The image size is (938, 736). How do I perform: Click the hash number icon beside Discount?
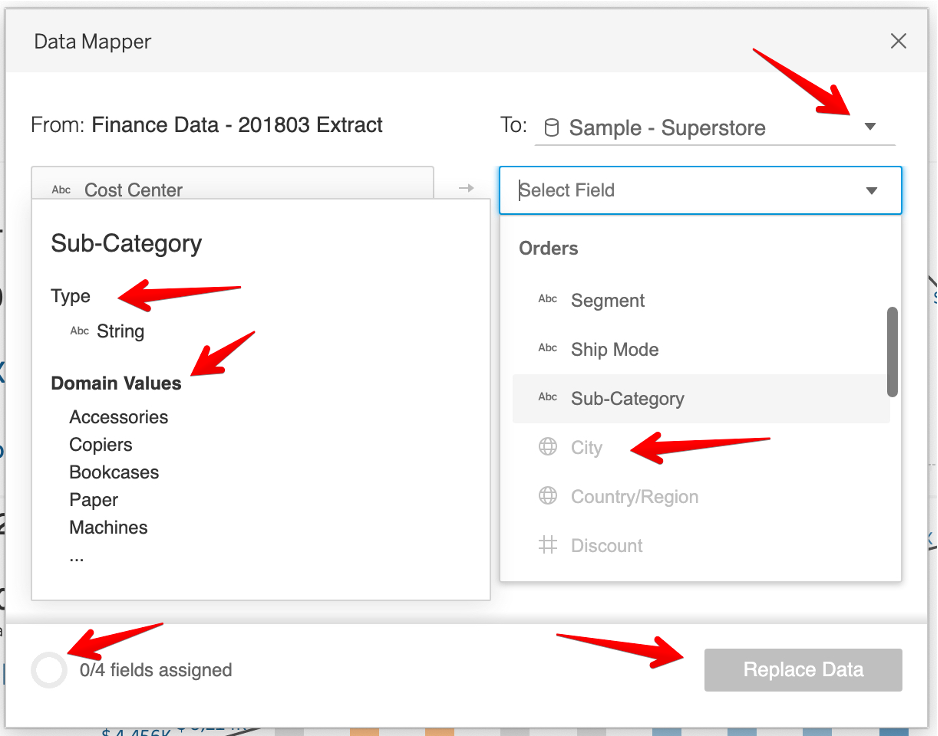click(x=547, y=545)
